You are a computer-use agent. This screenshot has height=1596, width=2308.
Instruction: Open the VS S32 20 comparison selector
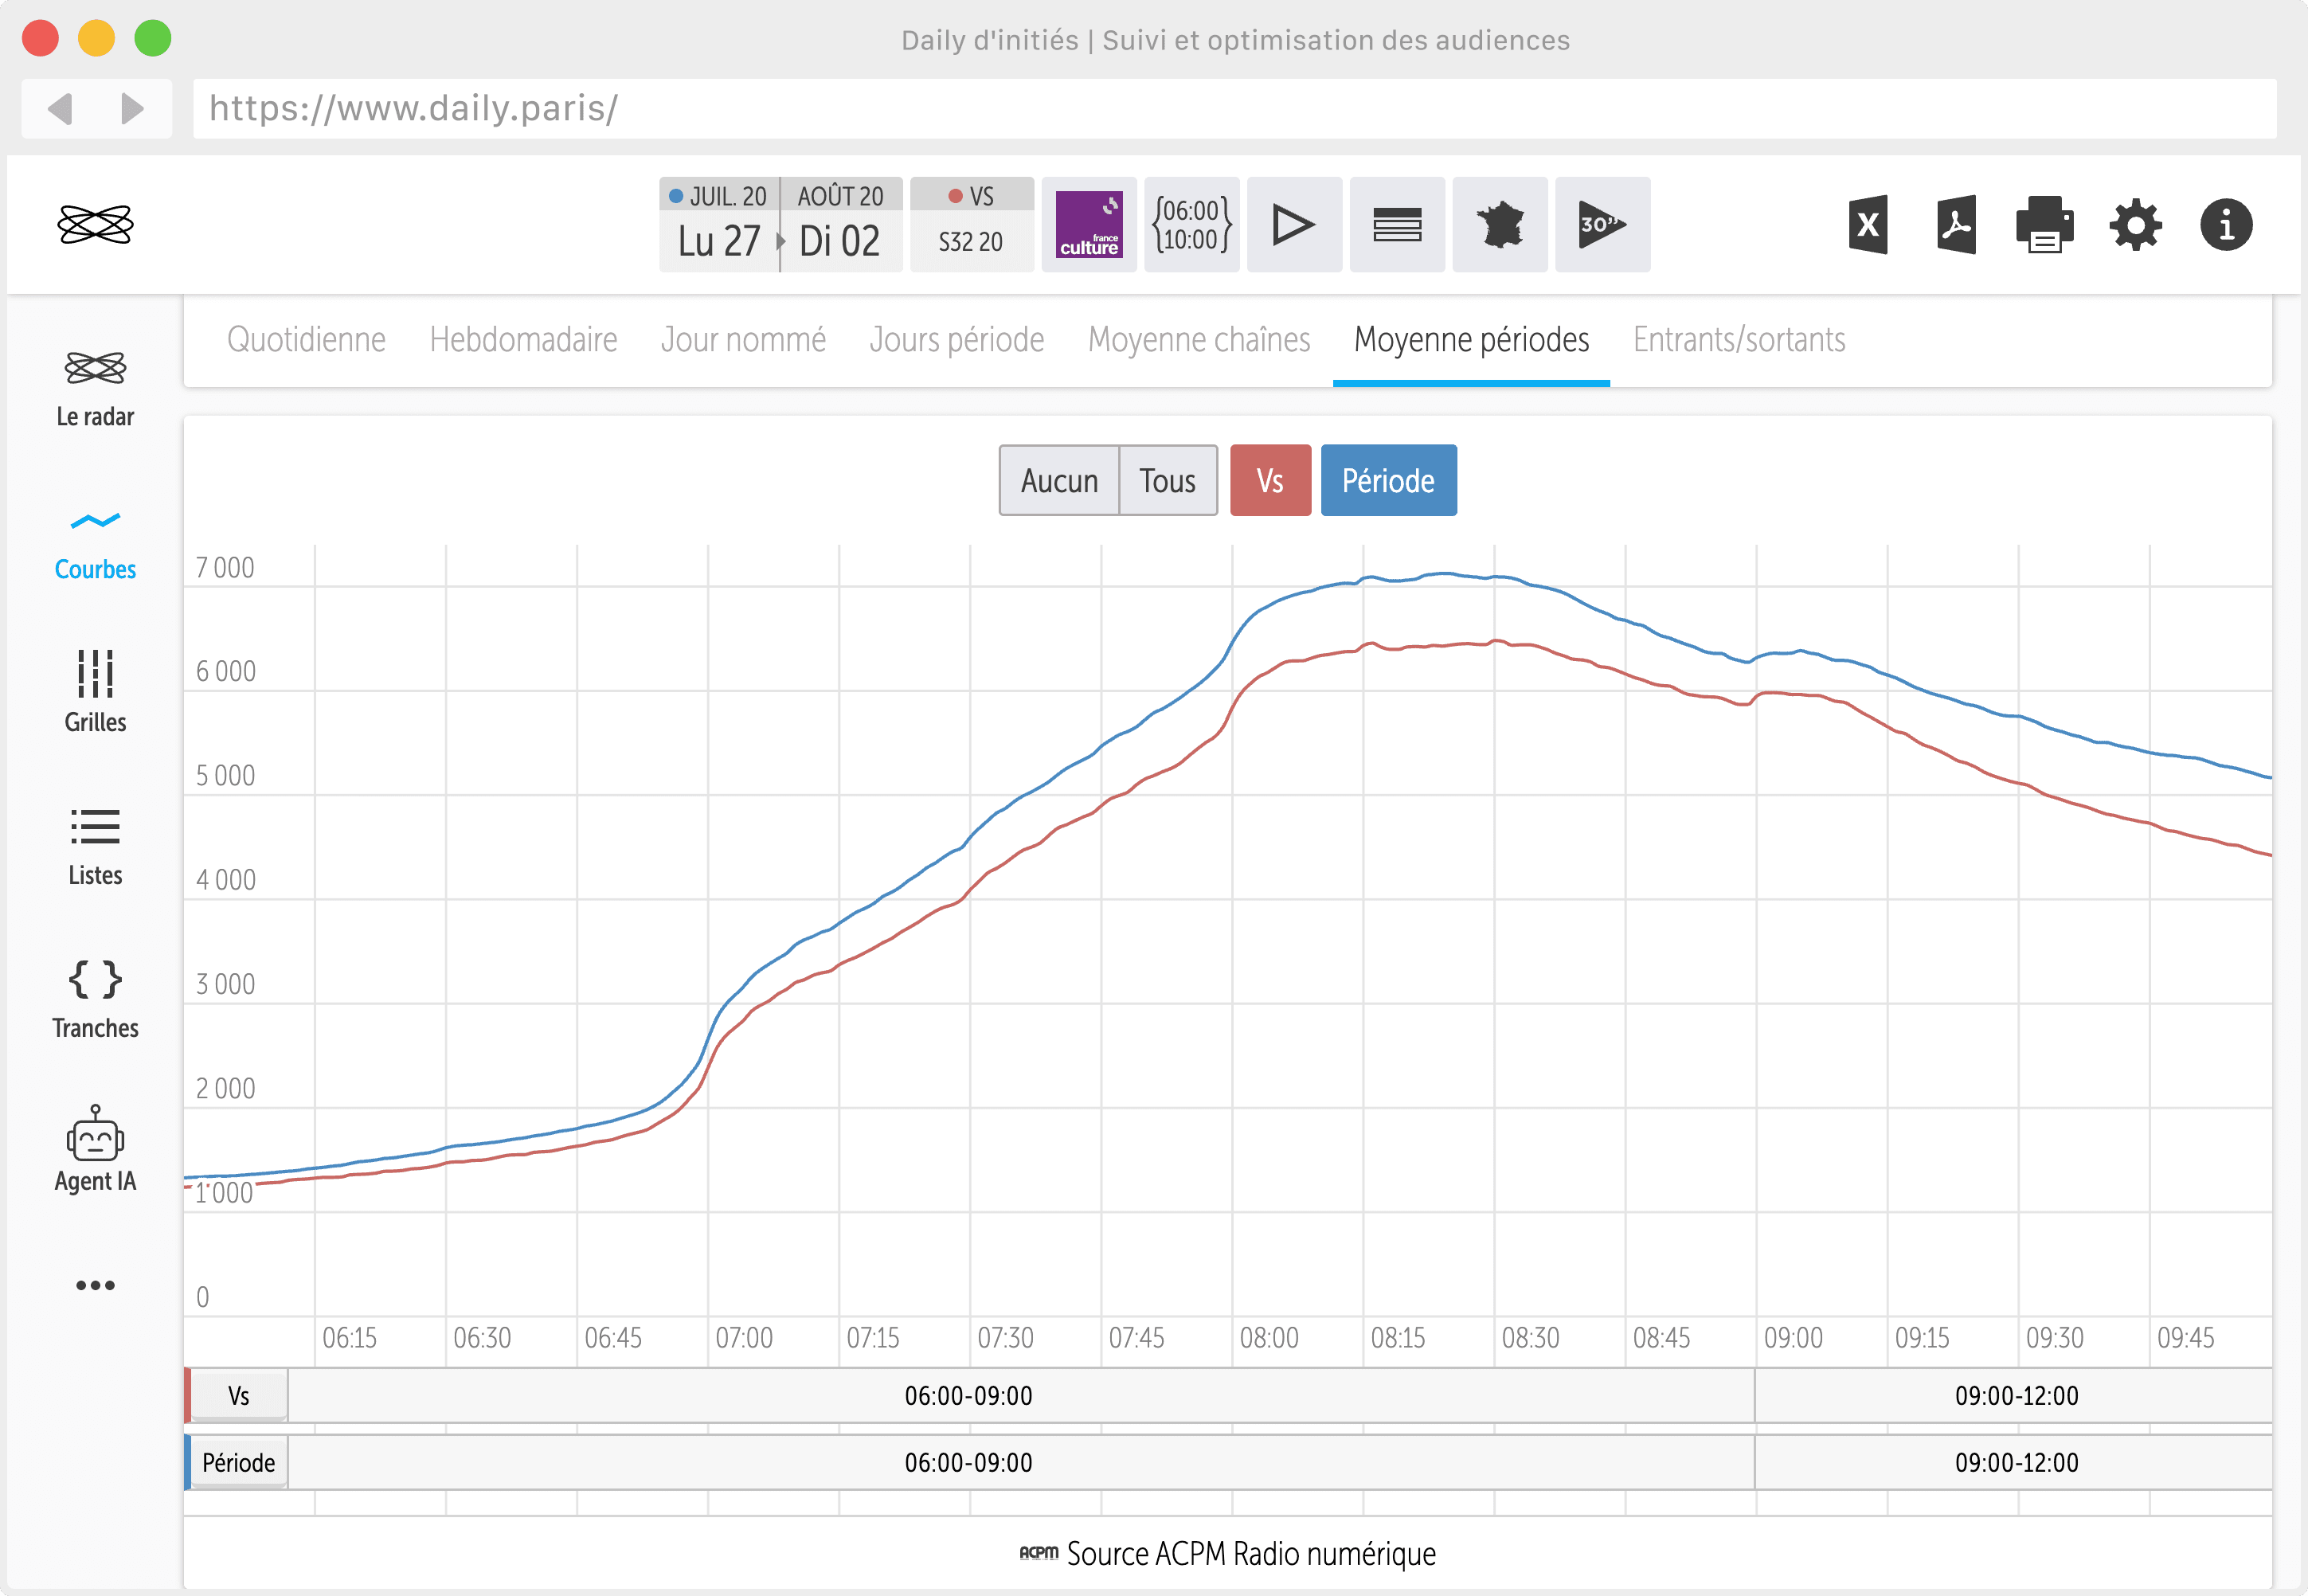point(971,224)
